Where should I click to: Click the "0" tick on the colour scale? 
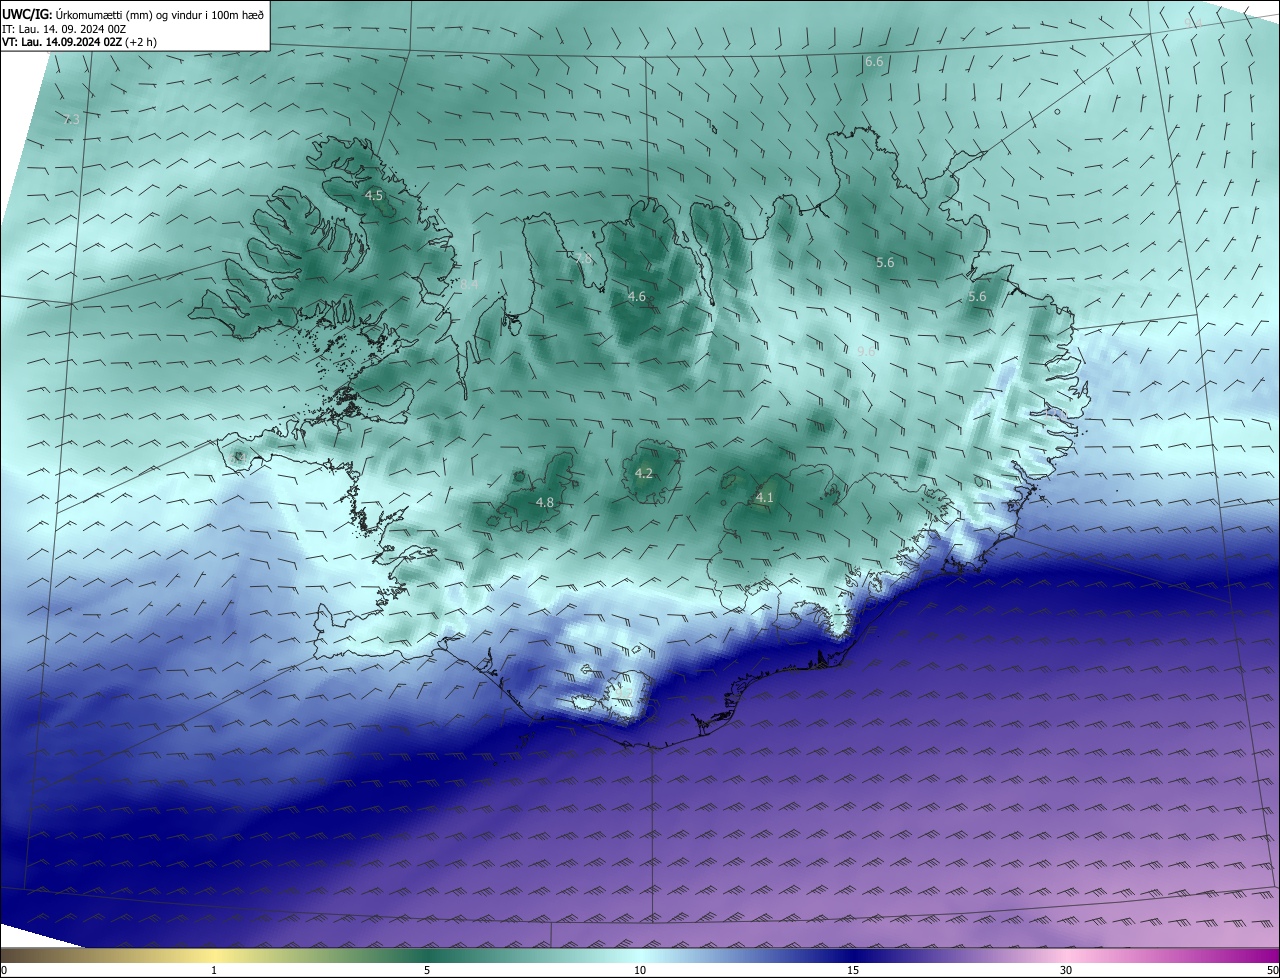(x=4, y=970)
